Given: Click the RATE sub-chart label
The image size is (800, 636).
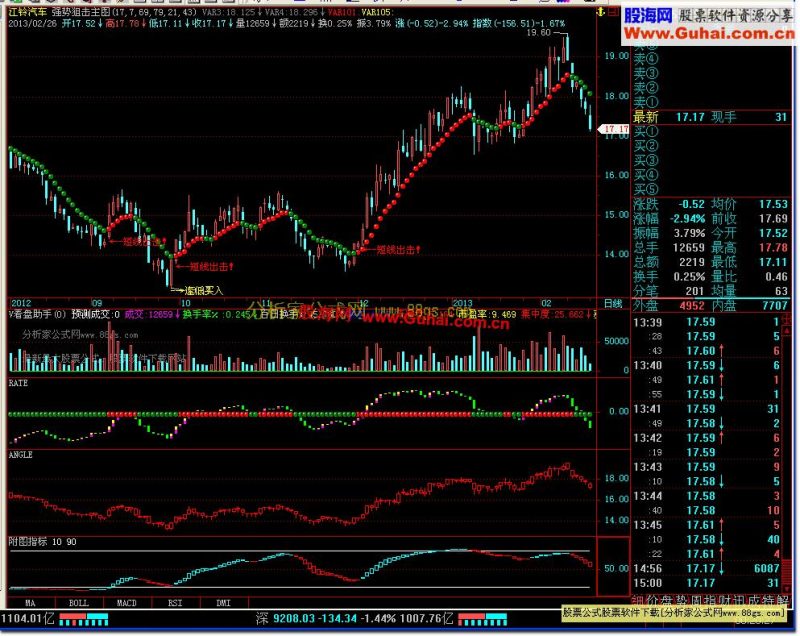Looking at the screenshot, I should pos(18,383).
